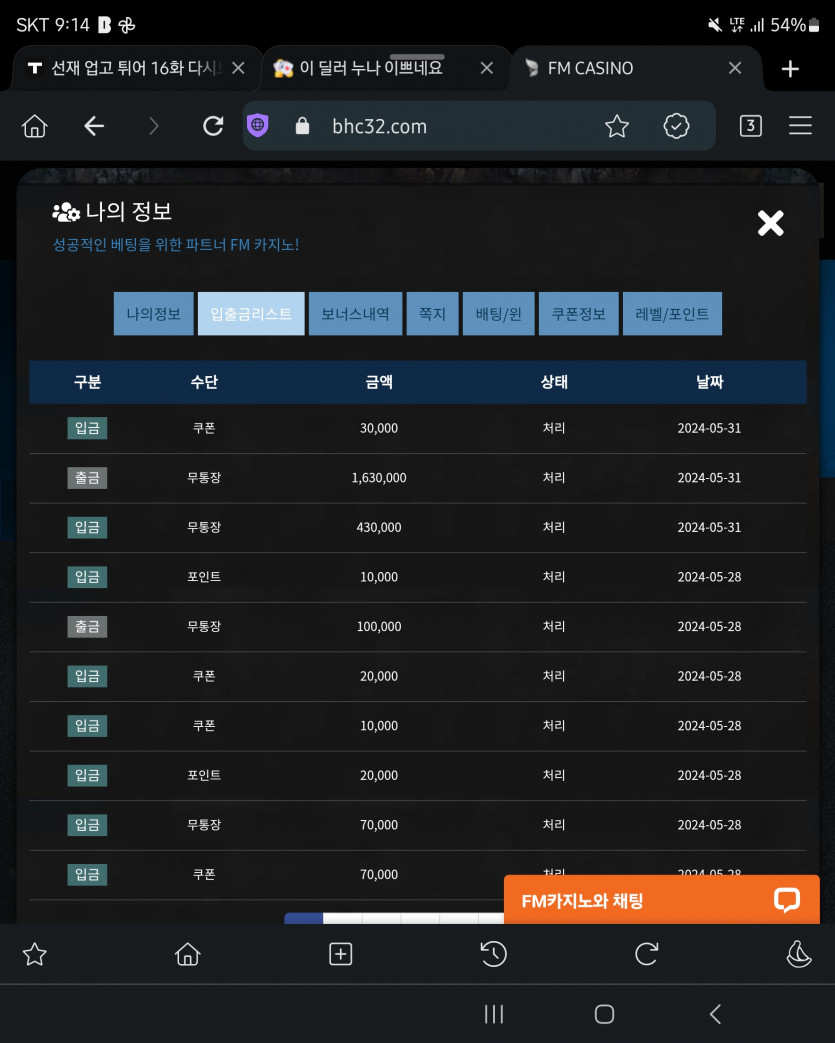Open the chat bubble icon on orange bar
The height and width of the screenshot is (1043, 835).
(x=786, y=900)
